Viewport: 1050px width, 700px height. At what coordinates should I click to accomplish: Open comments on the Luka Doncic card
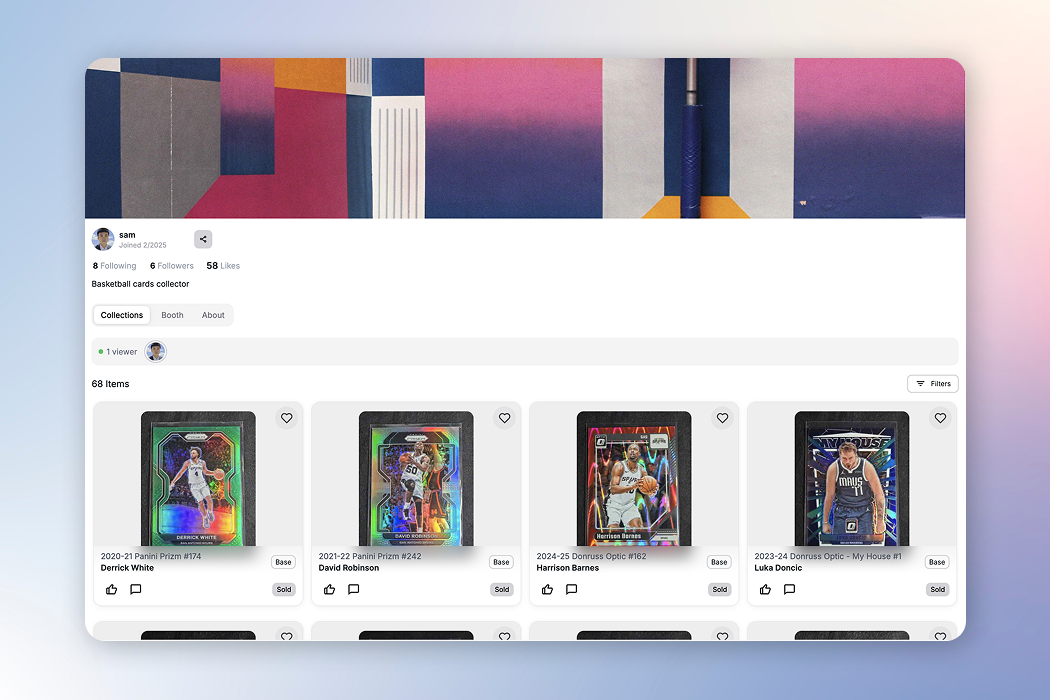click(790, 589)
